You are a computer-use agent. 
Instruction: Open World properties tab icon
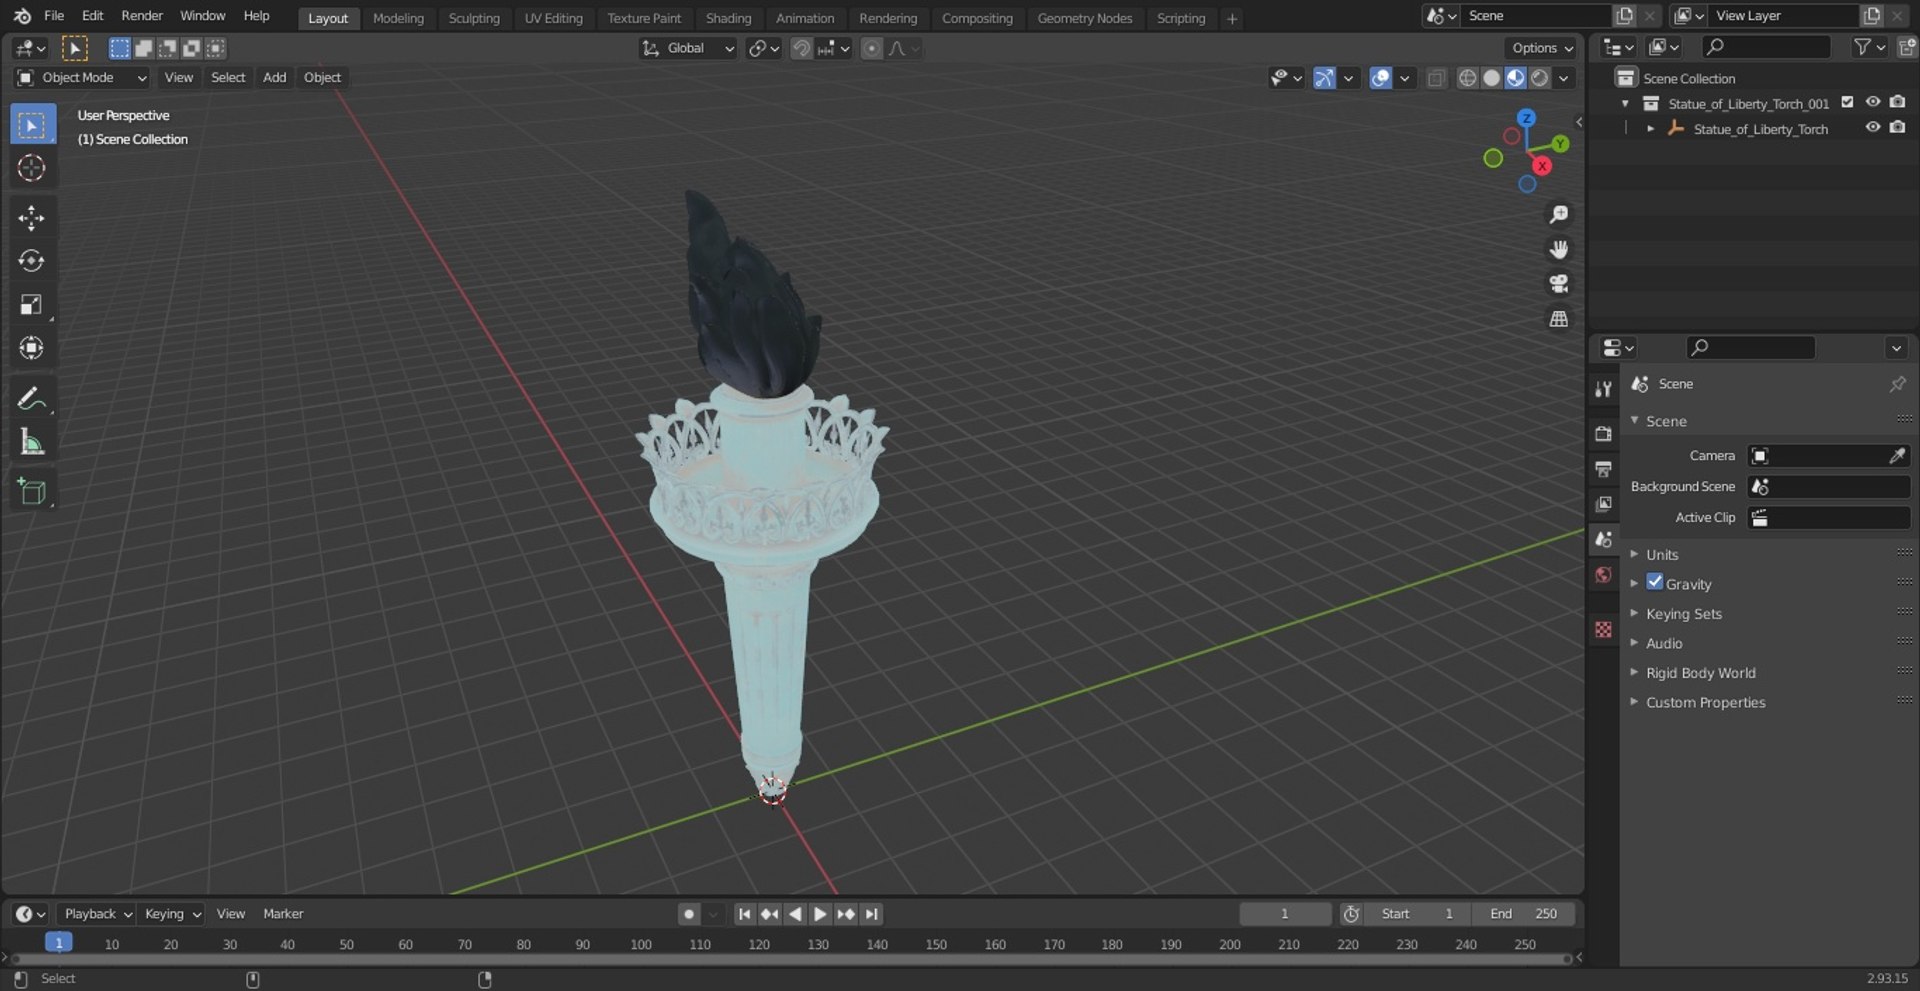[x=1603, y=575]
